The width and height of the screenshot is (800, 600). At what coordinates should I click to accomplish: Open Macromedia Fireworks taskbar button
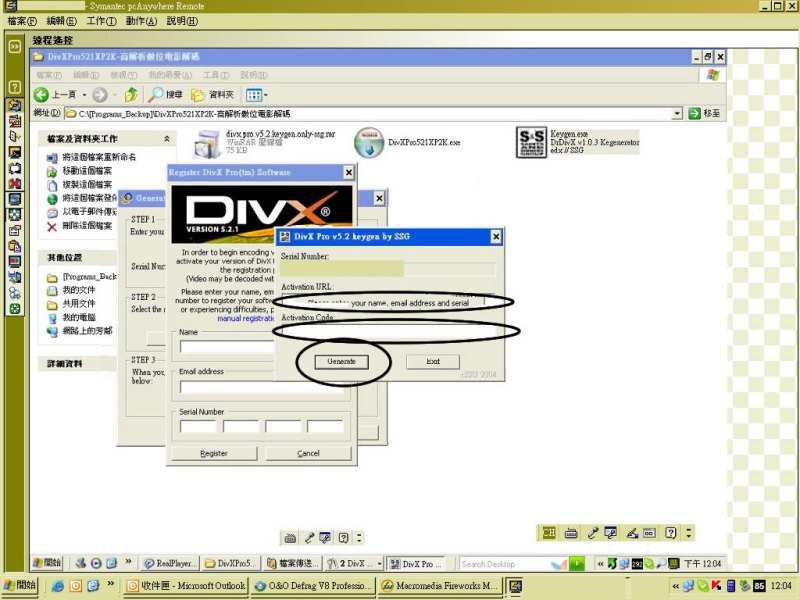(439, 586)
